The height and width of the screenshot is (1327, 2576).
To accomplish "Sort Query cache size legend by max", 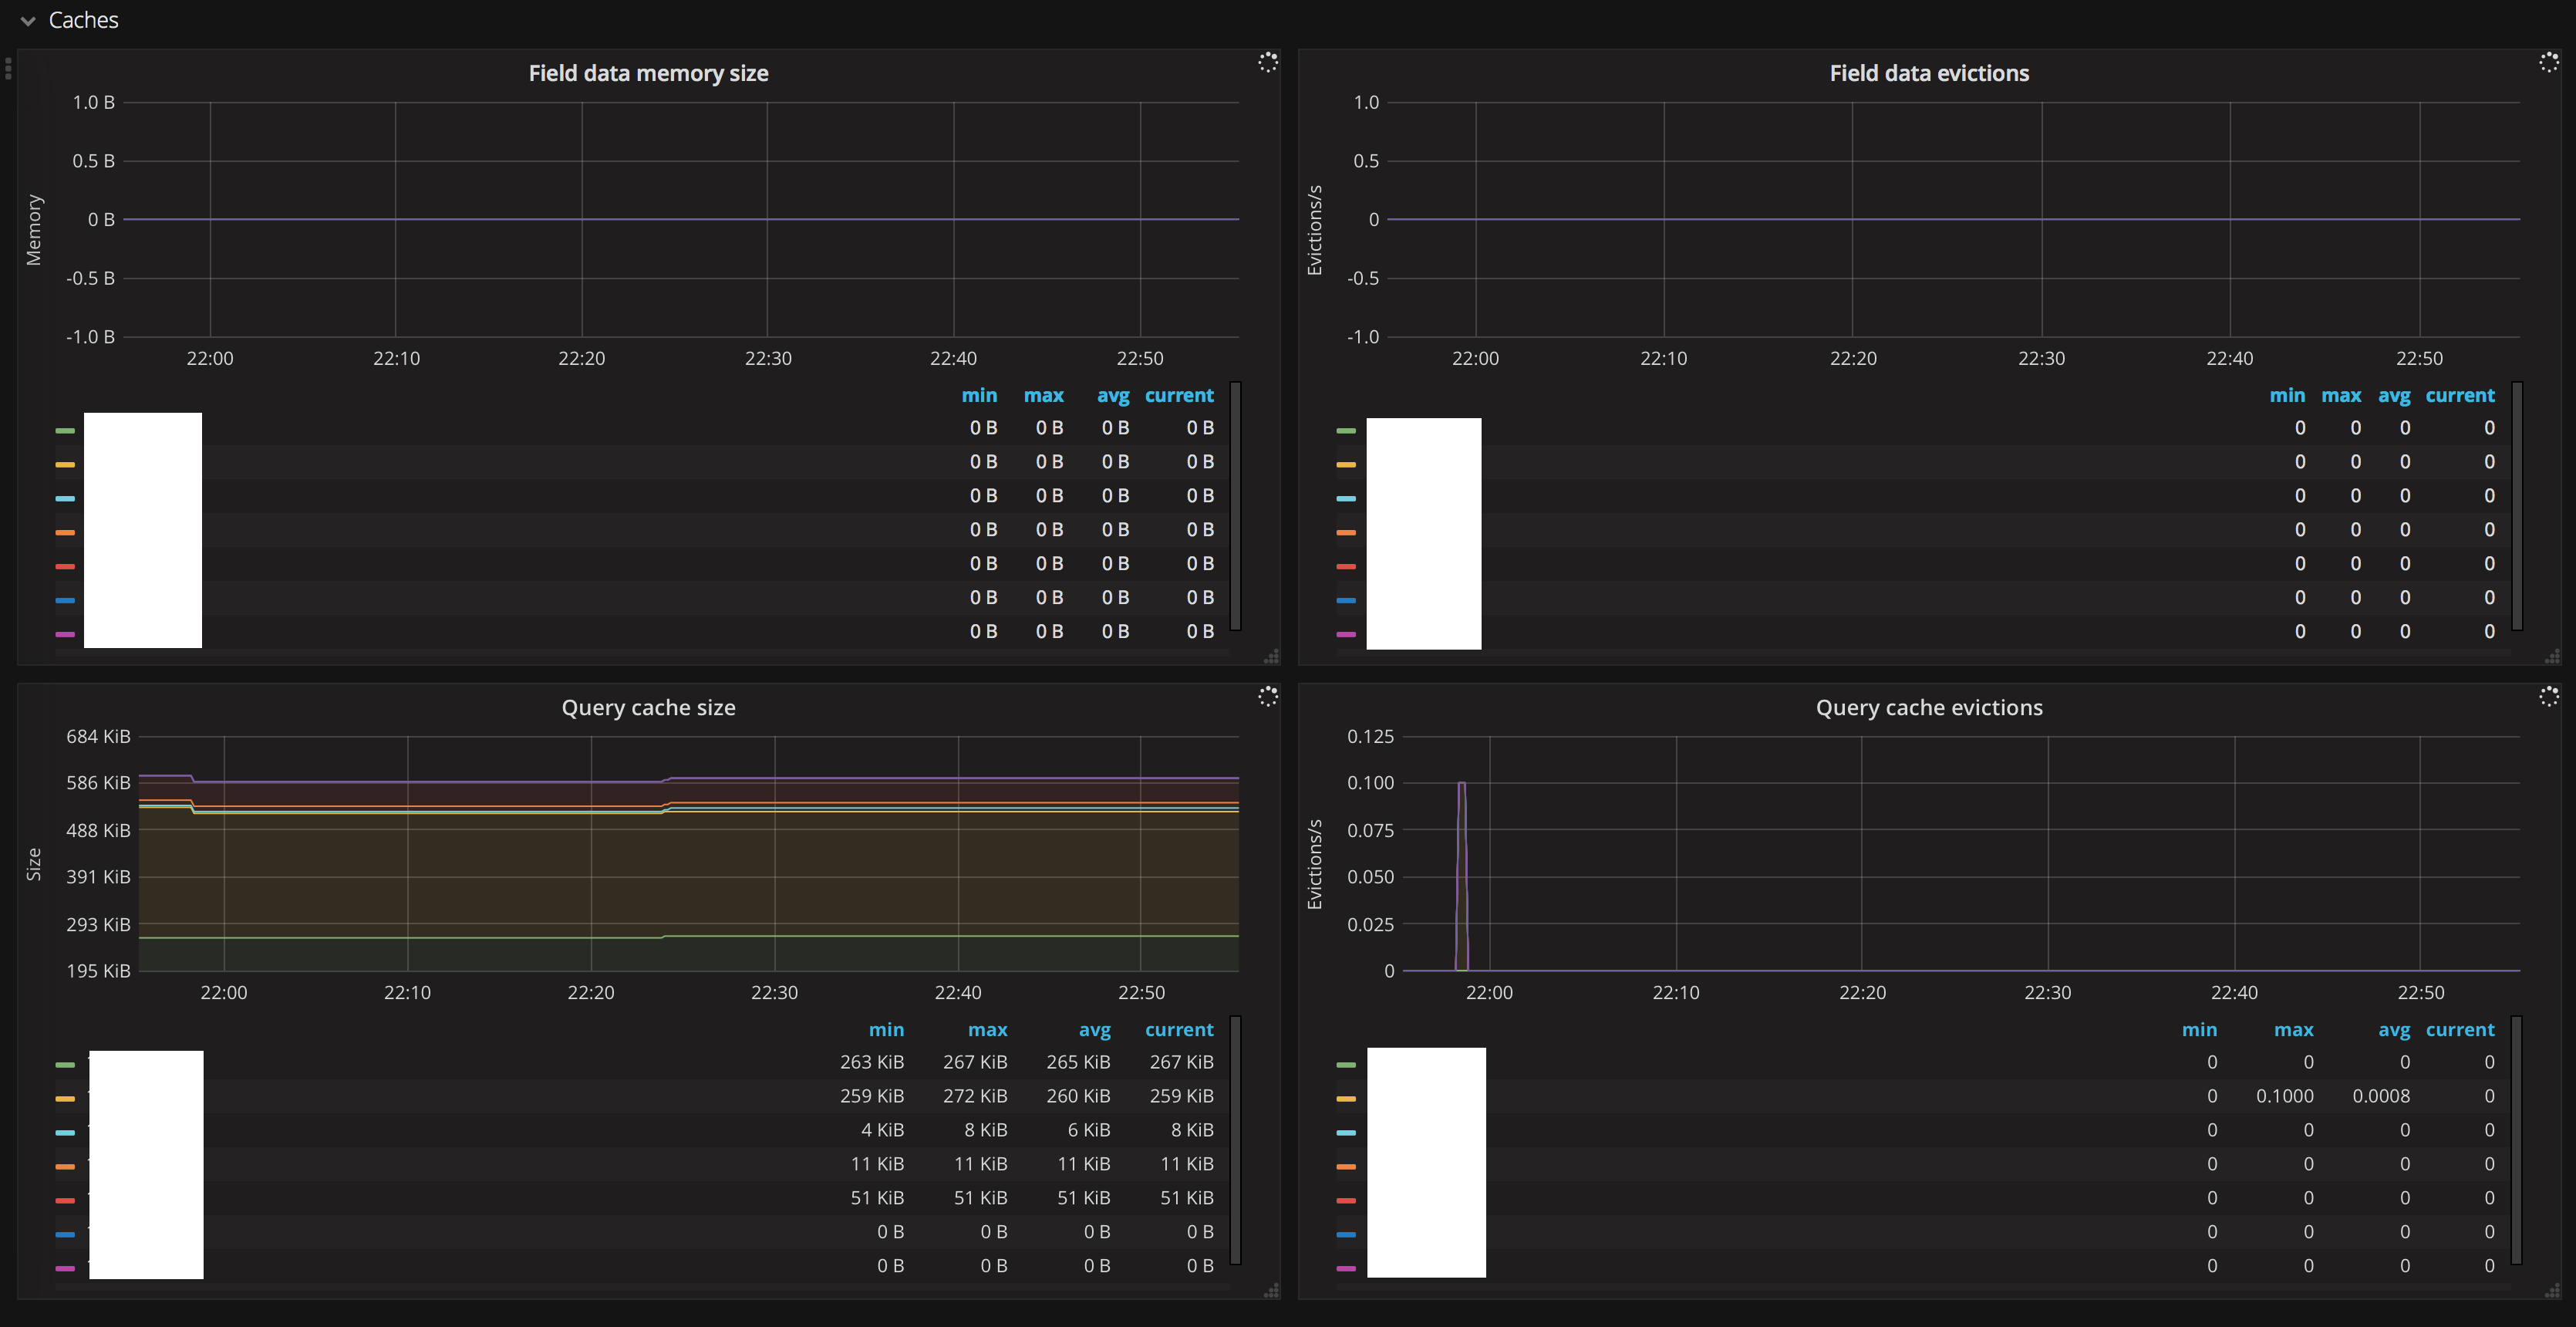I will pos(987,1030).
